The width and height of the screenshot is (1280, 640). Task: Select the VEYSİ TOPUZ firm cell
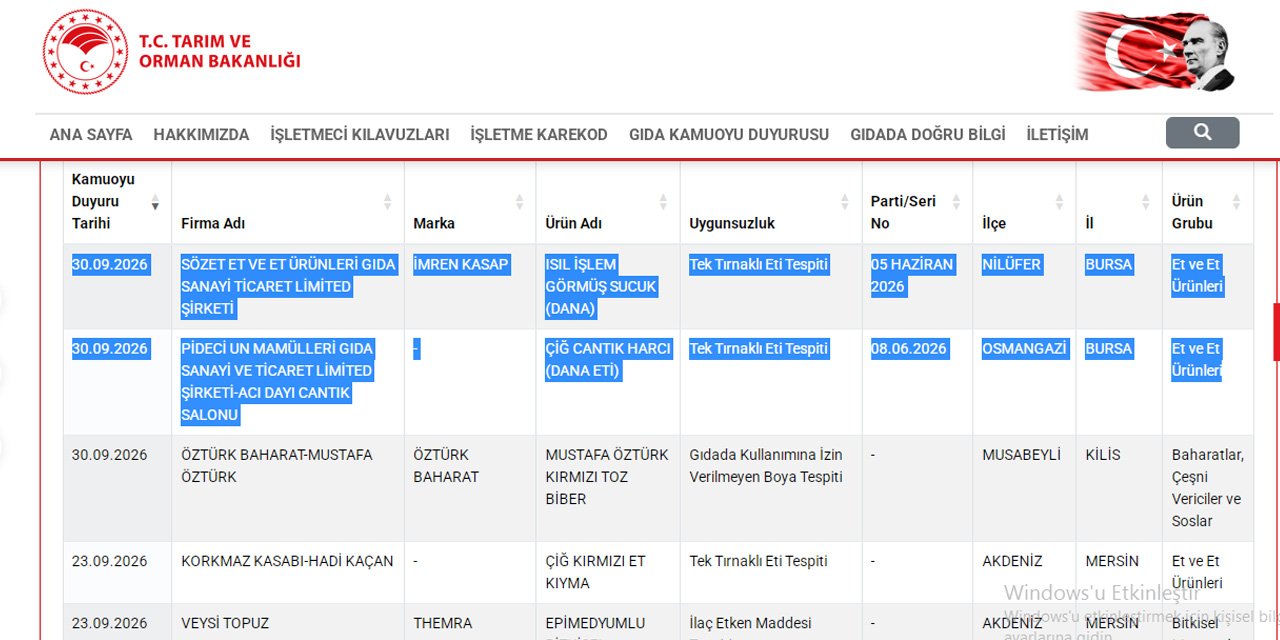click(x=225, y=623)
